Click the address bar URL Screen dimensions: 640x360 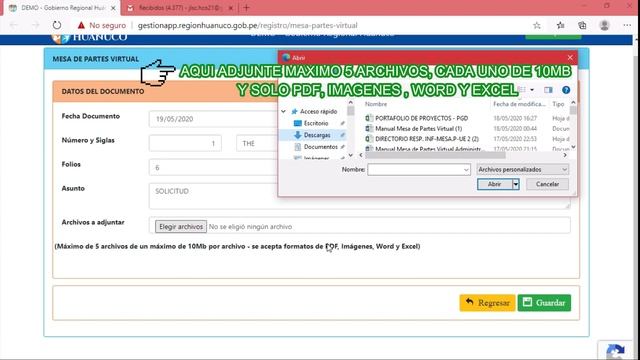[247, 25]
